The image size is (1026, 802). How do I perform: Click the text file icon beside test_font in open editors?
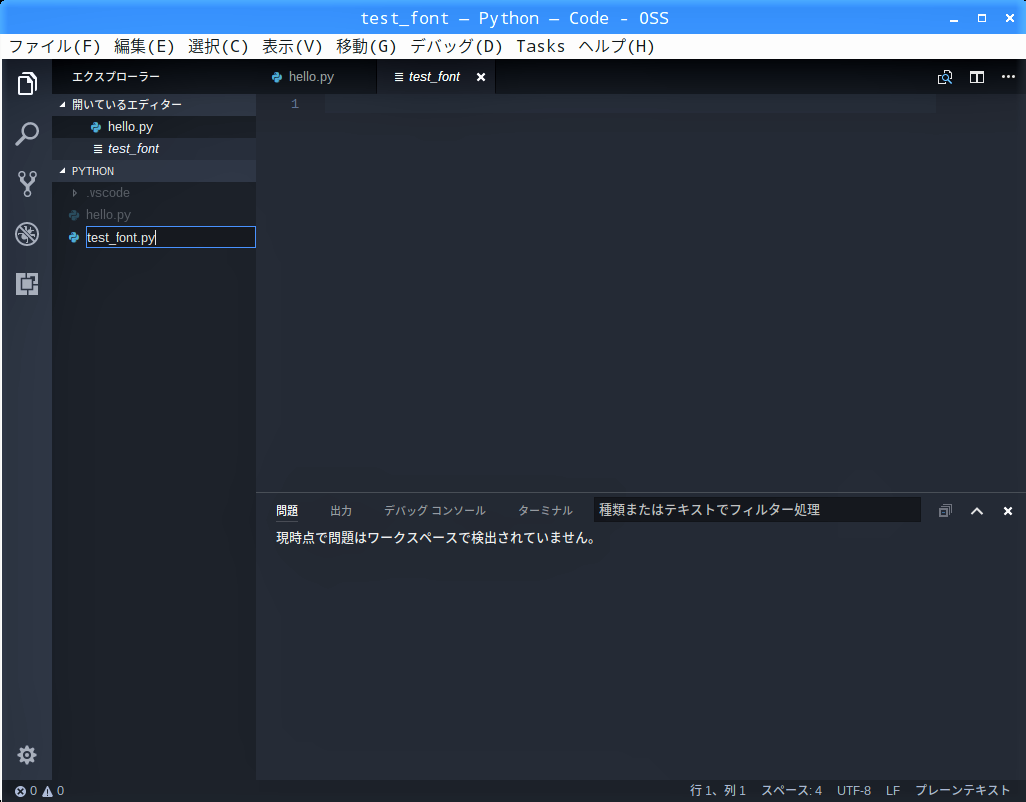pyautogui.click(x=97, y=149)
